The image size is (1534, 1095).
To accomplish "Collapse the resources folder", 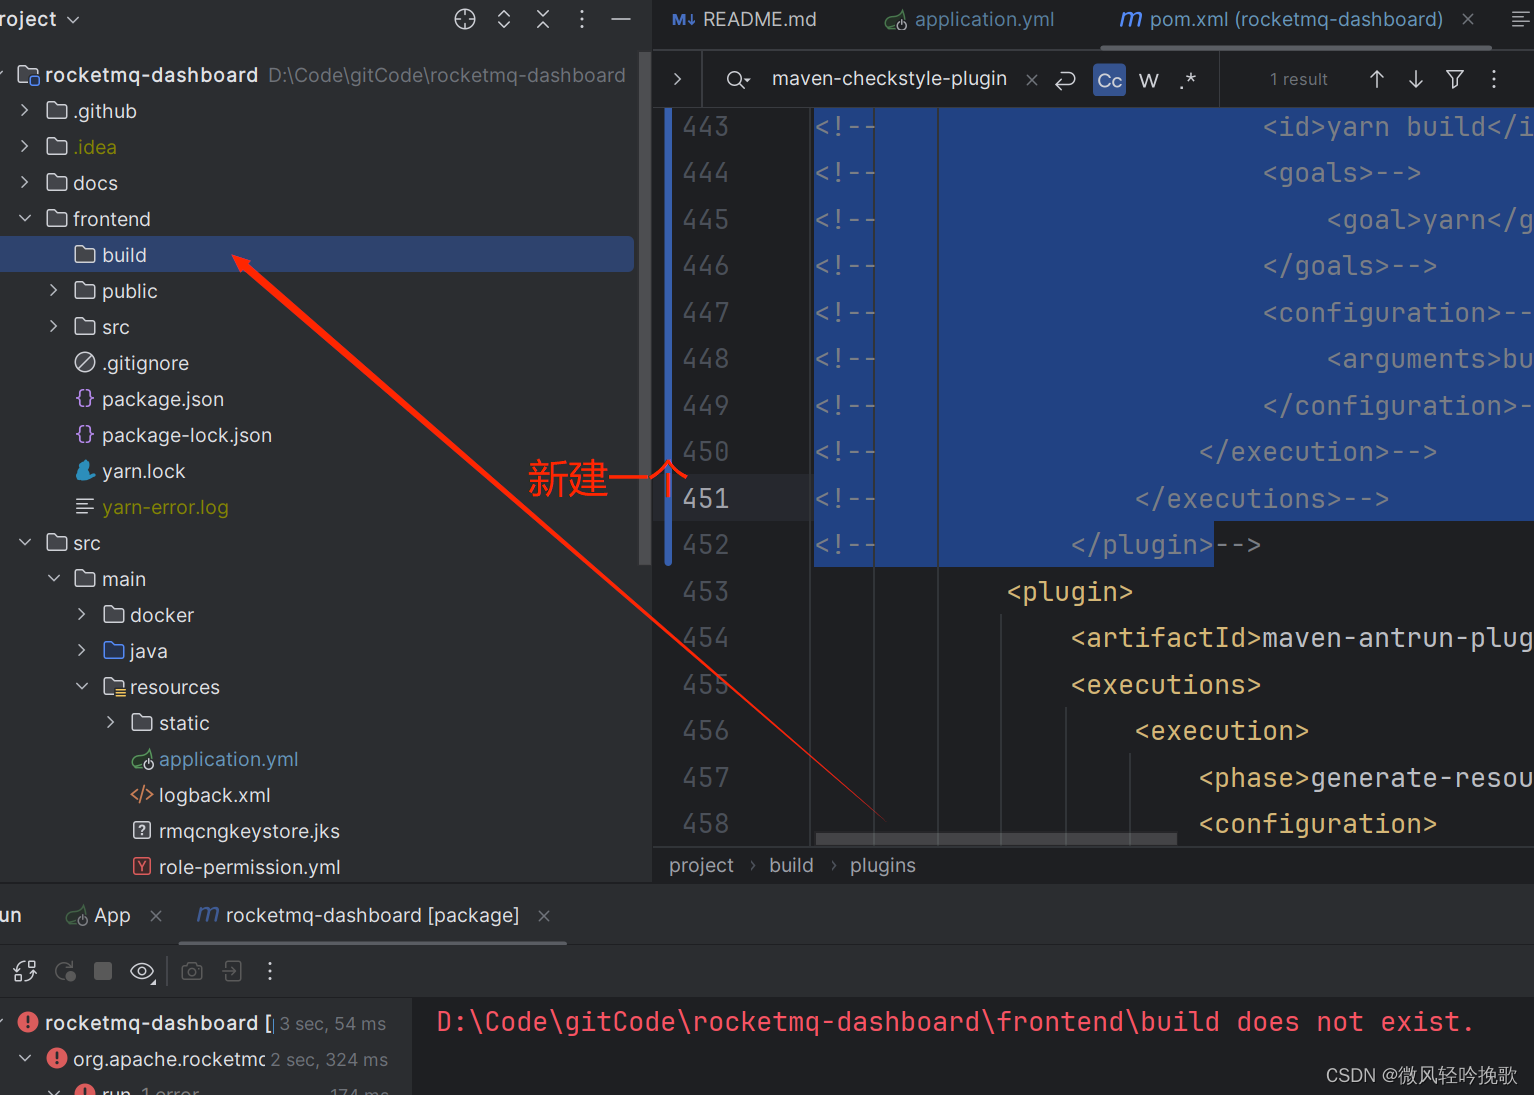I will pyautogui.click(x=82, y=687).
